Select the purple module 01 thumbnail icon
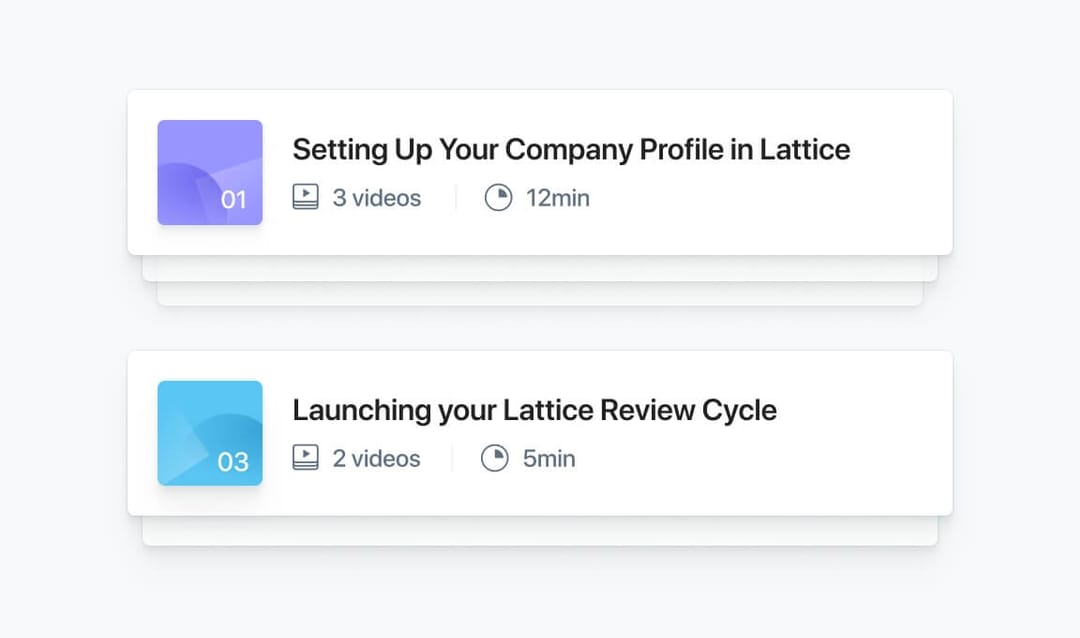 click(x=209, y=171)
